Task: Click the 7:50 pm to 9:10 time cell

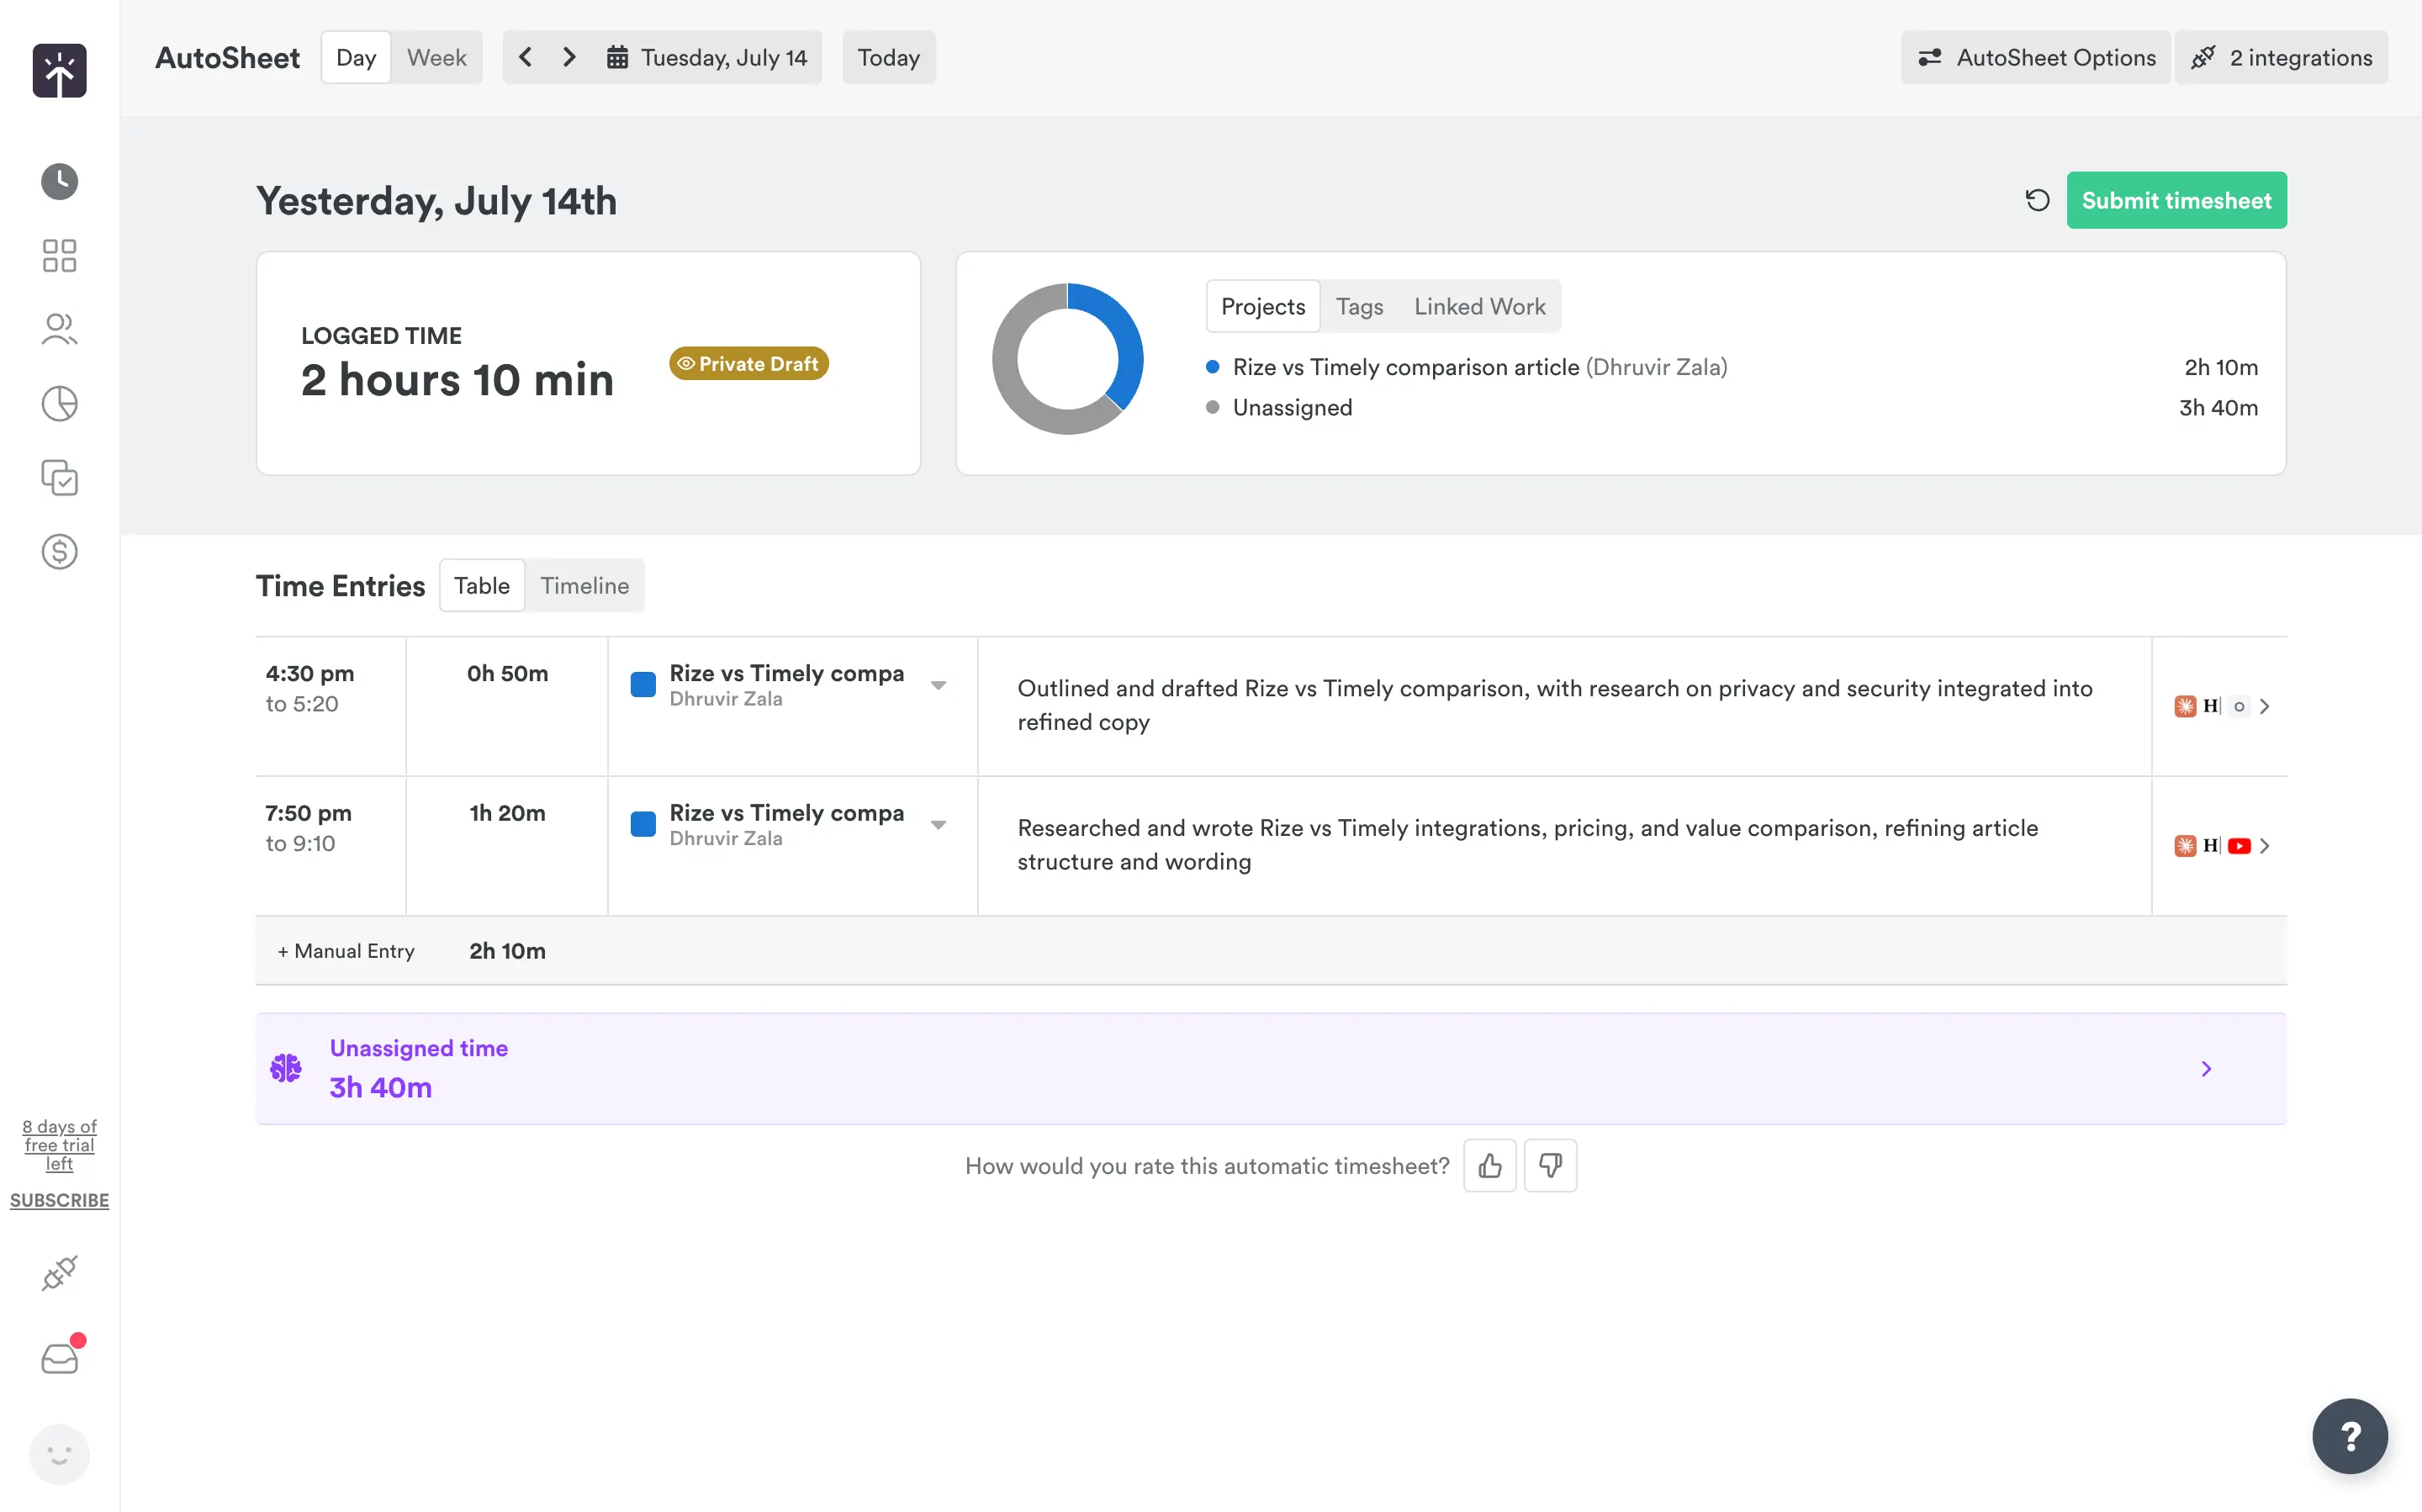Action: (x=330, y=846)
